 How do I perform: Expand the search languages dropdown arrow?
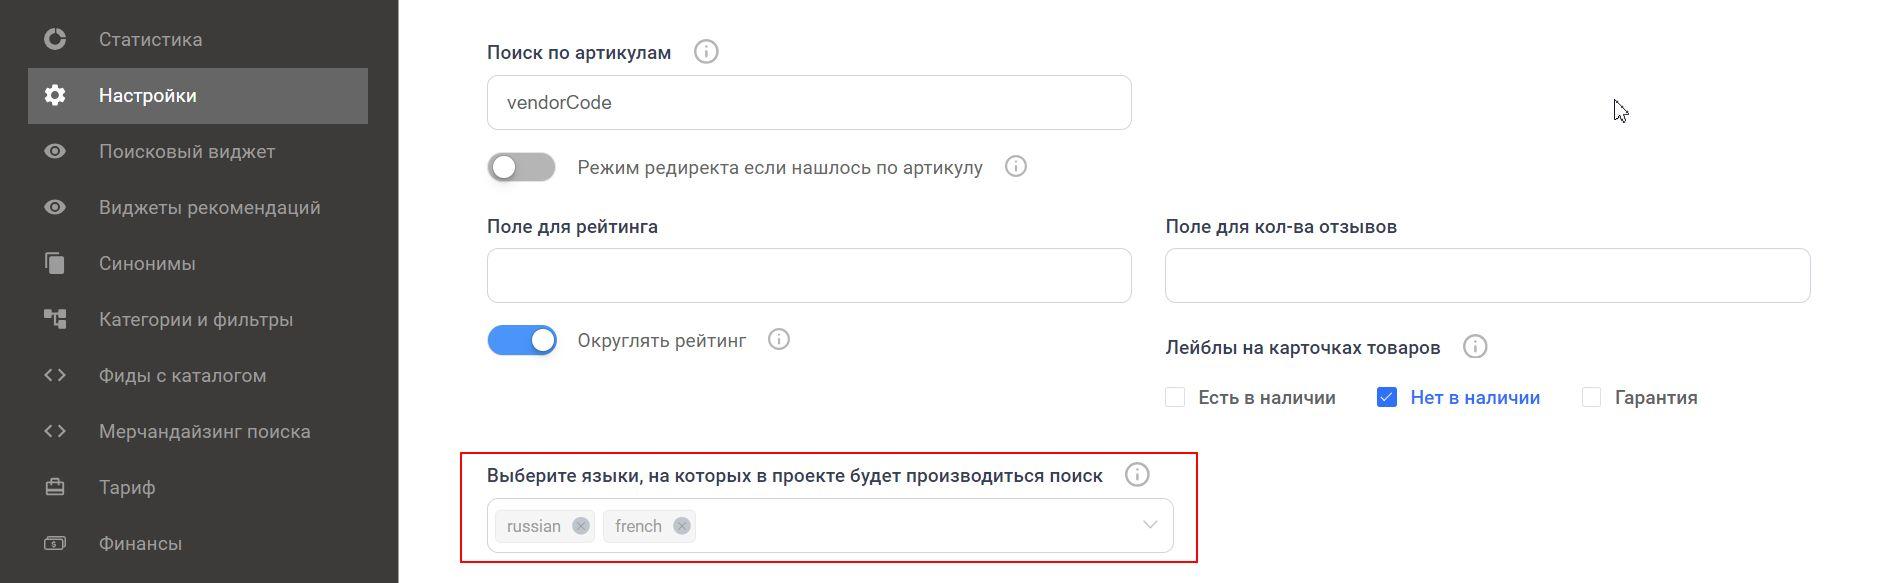point(1150,525)
